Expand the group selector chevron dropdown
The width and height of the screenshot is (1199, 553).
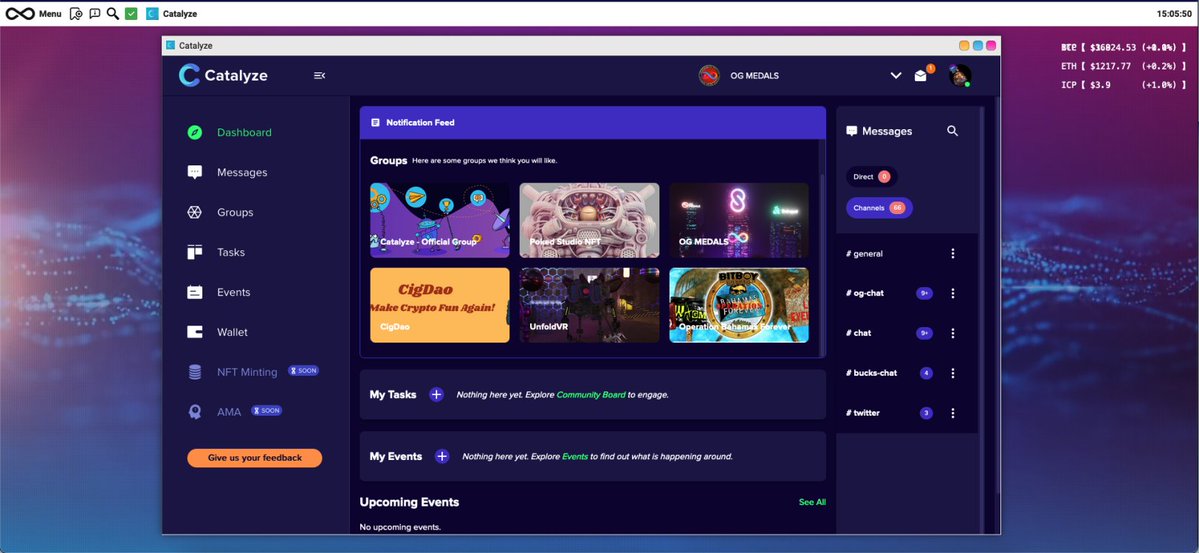point(896,75)
